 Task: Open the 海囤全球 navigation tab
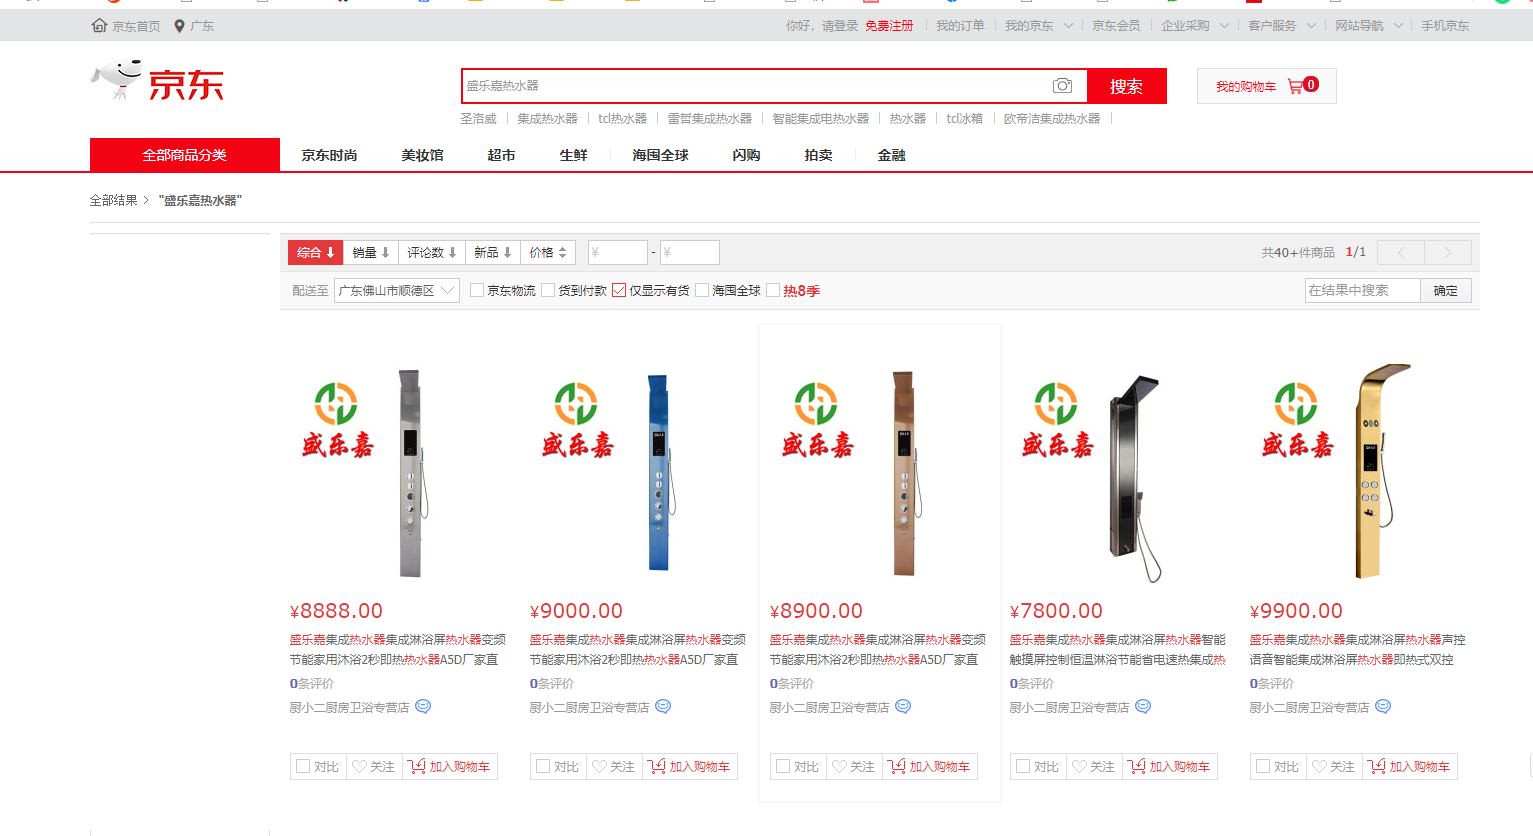[660, 155]
